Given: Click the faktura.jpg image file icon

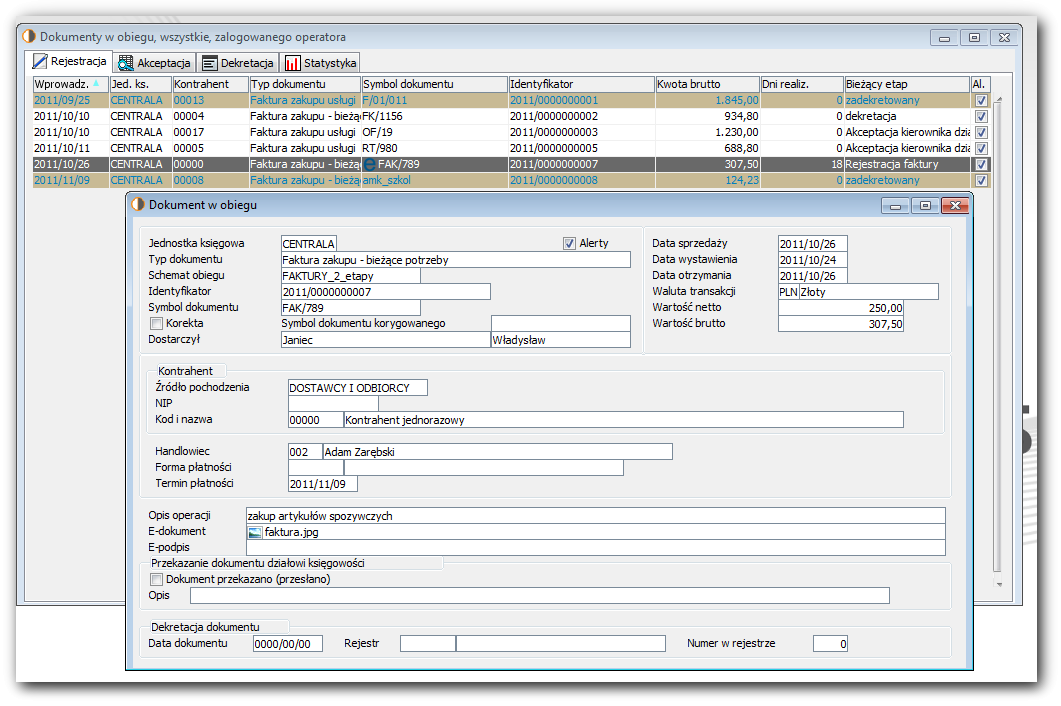Looking at the screenshot, I should 254,533.
